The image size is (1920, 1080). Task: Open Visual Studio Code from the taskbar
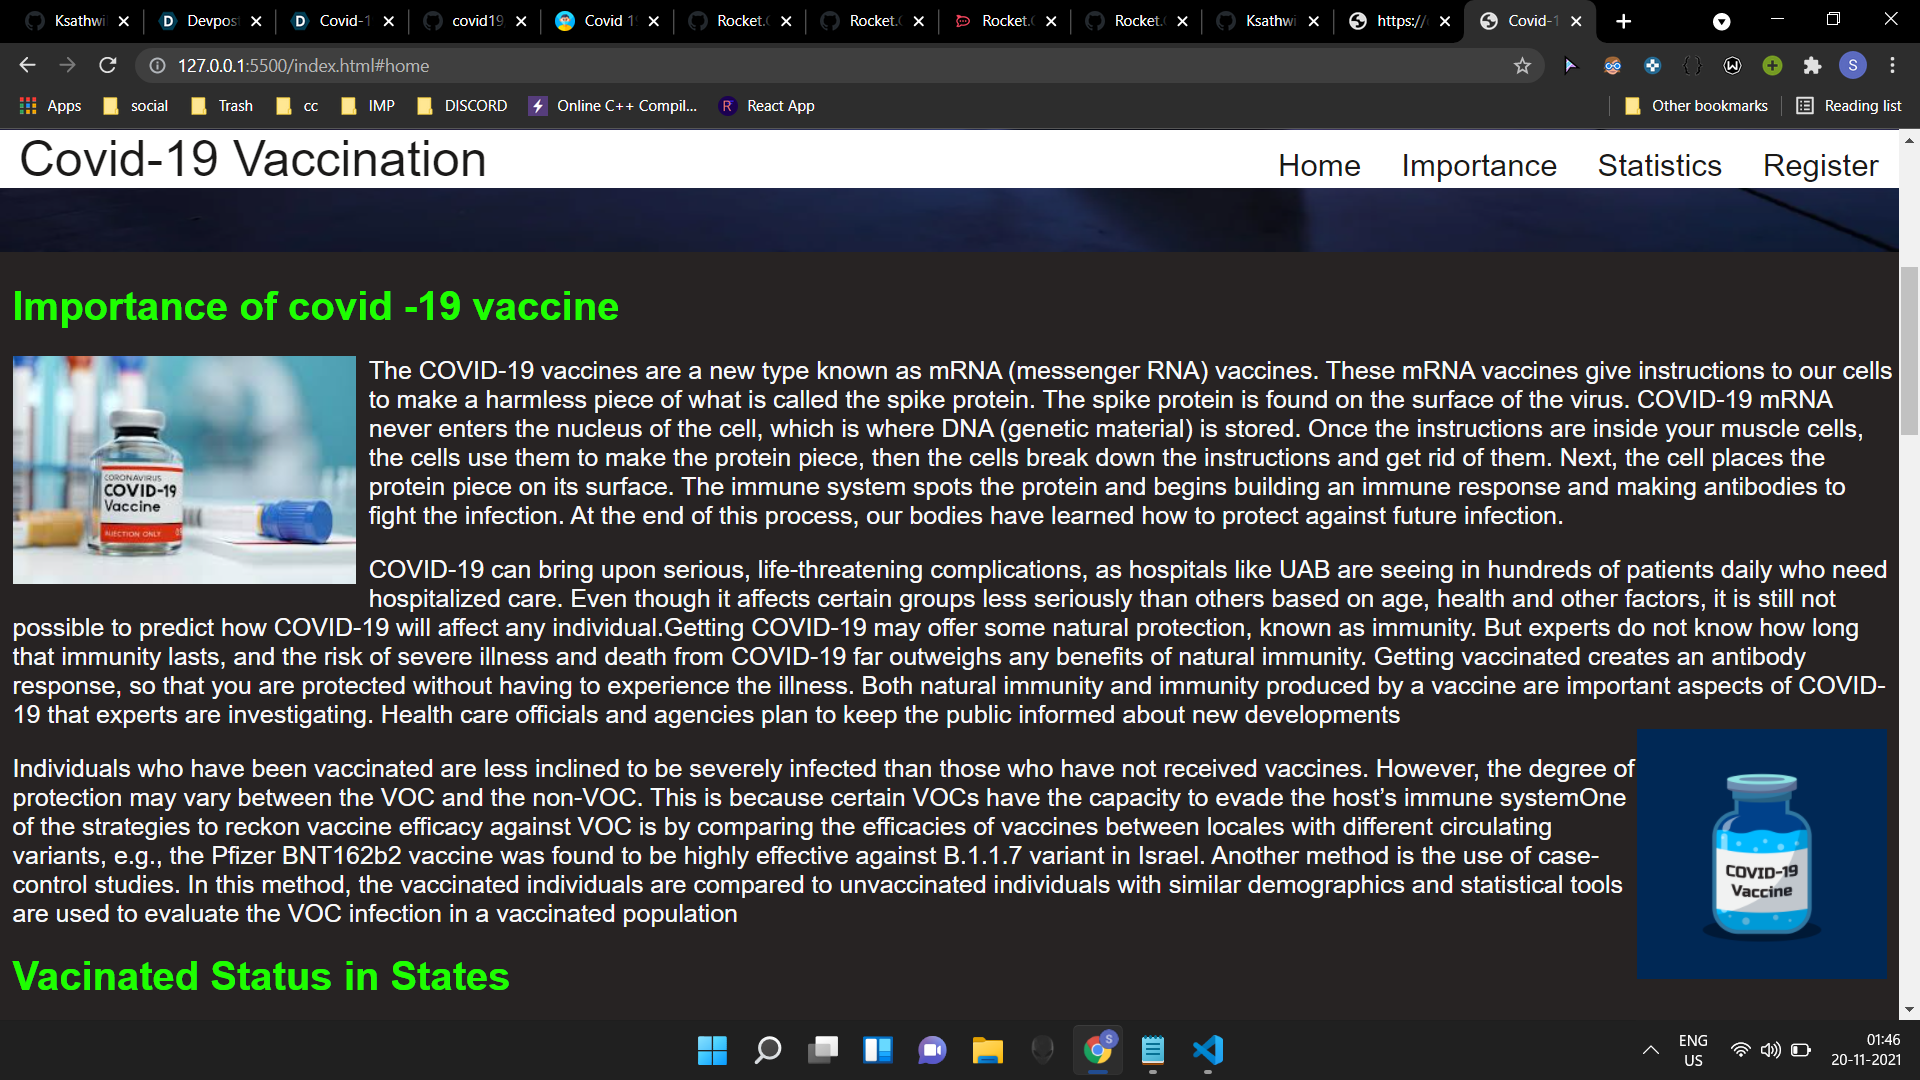[1207, 1050]
